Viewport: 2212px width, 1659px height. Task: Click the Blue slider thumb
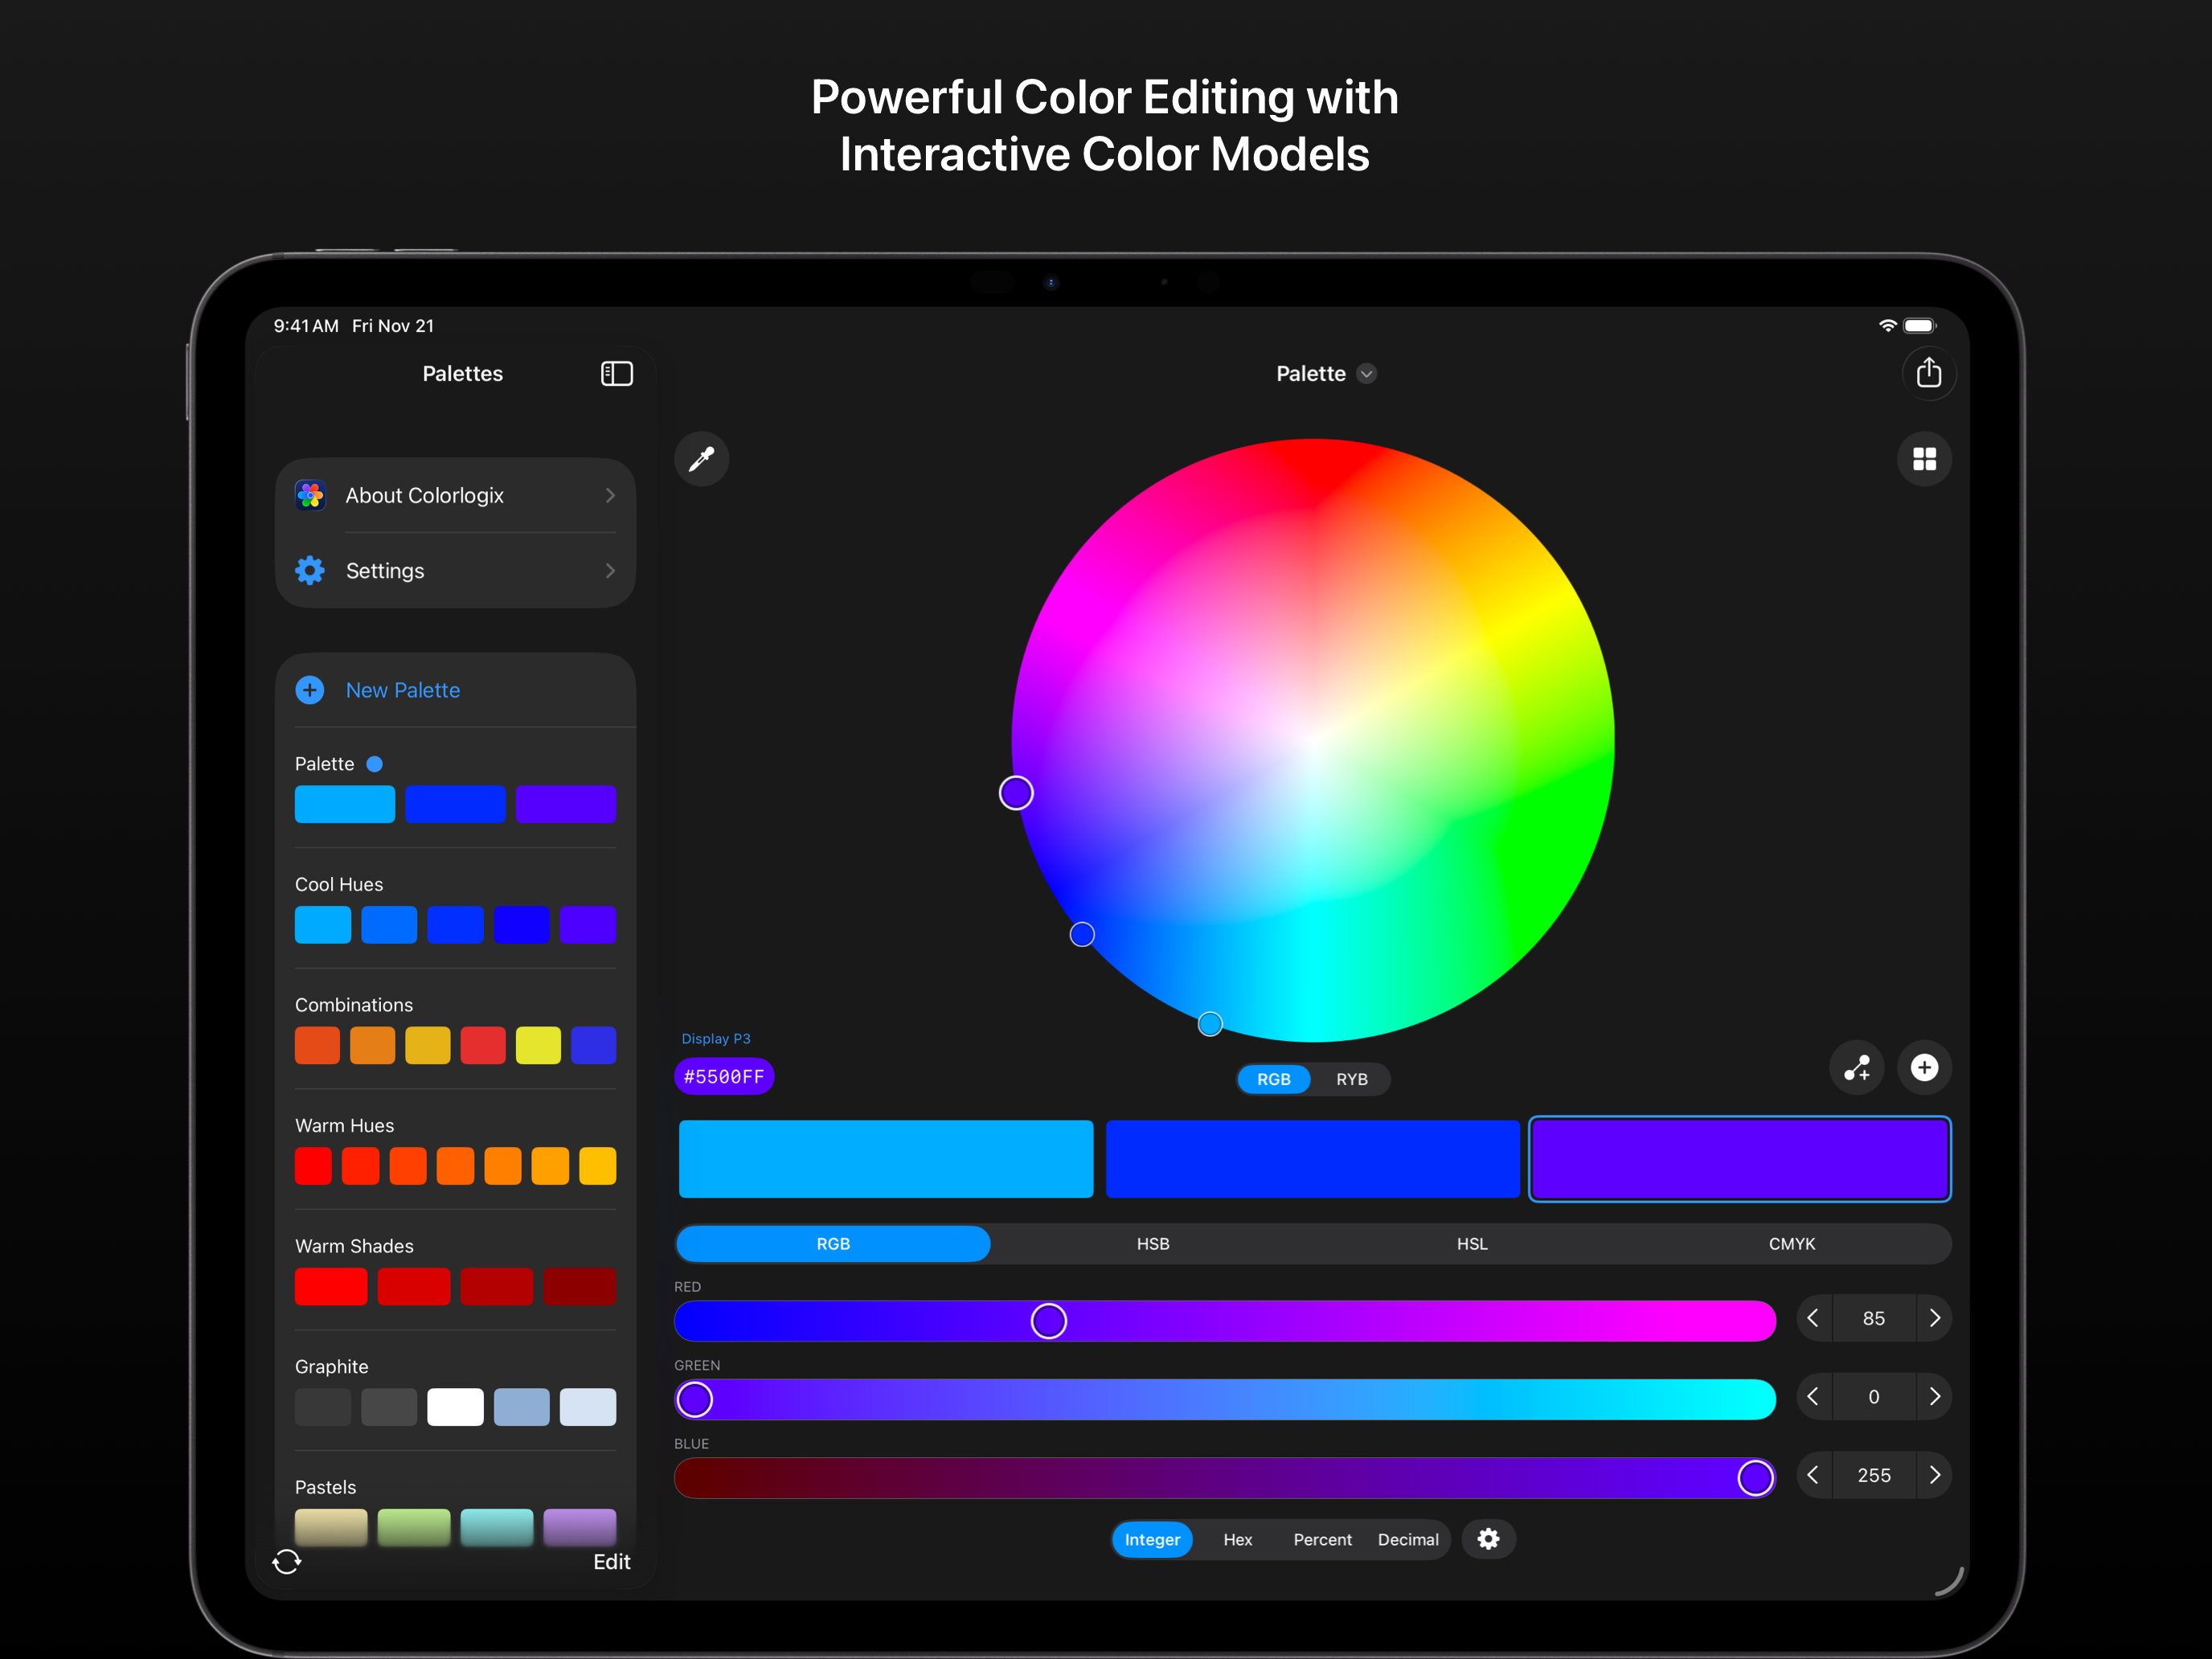pos(1755,1477)
